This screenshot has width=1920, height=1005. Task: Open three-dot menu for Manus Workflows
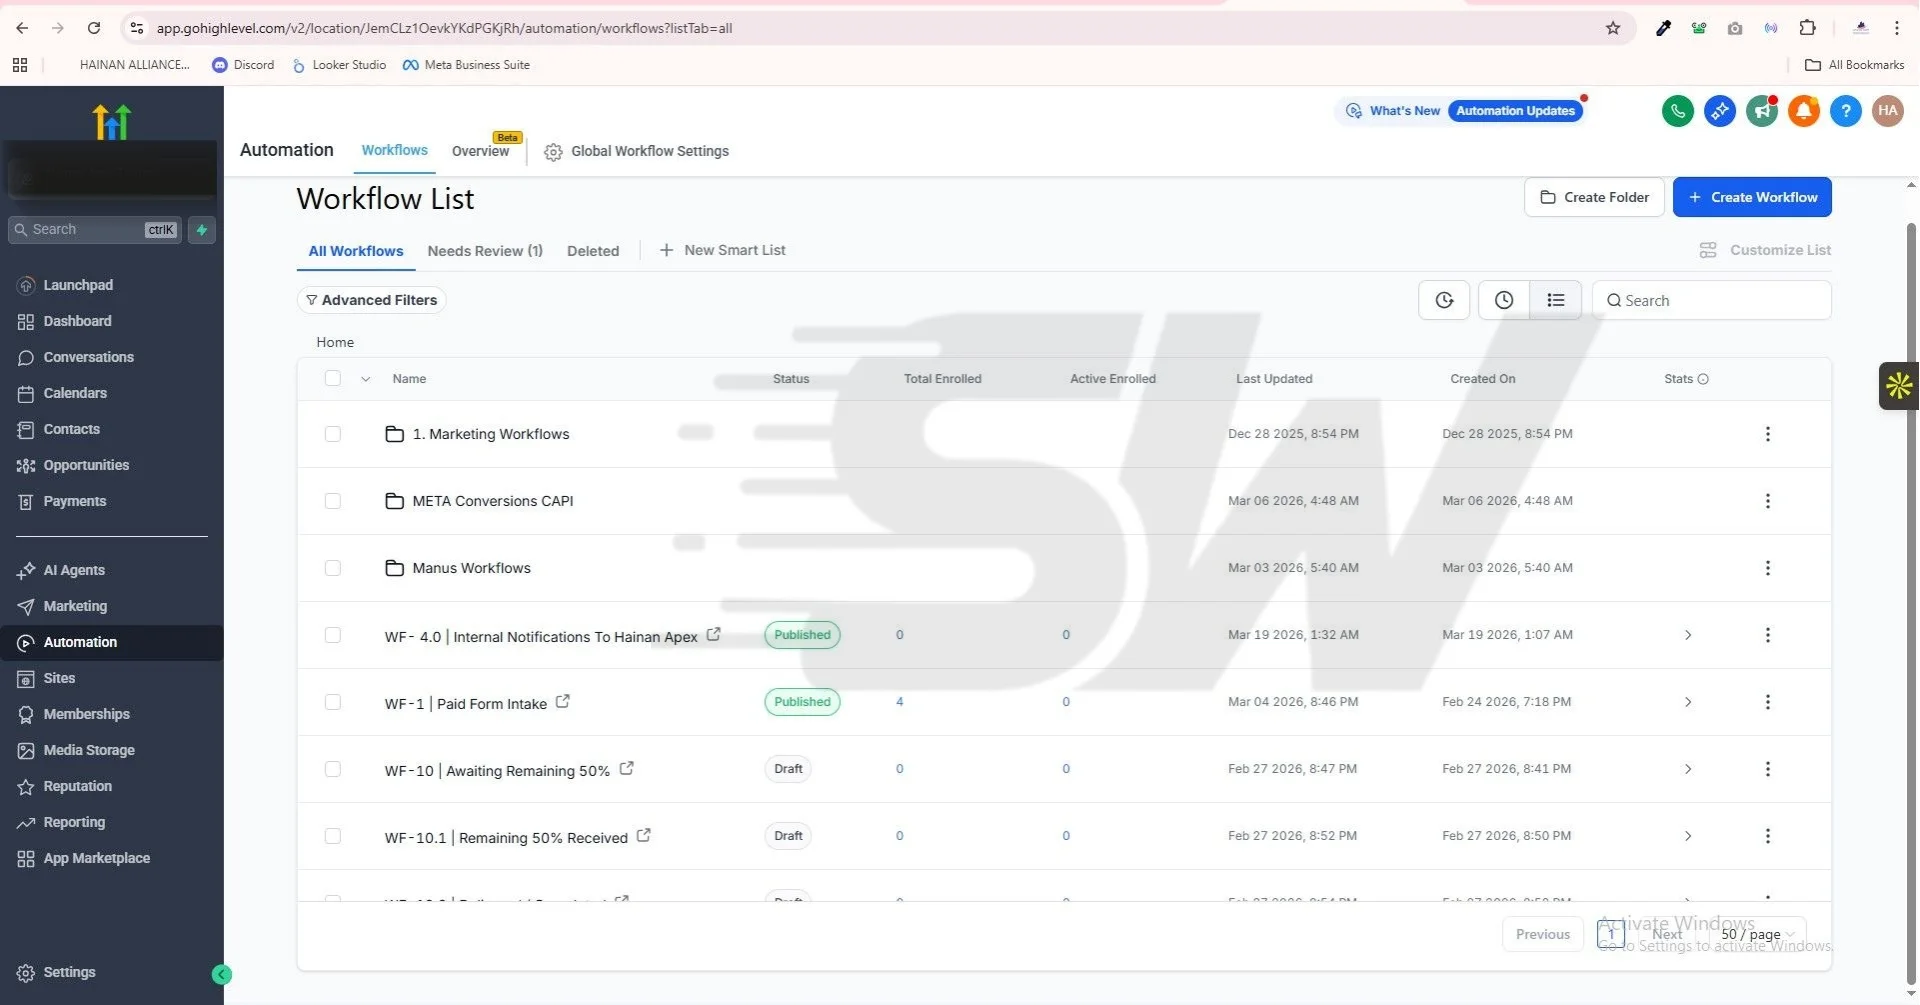1767,568
